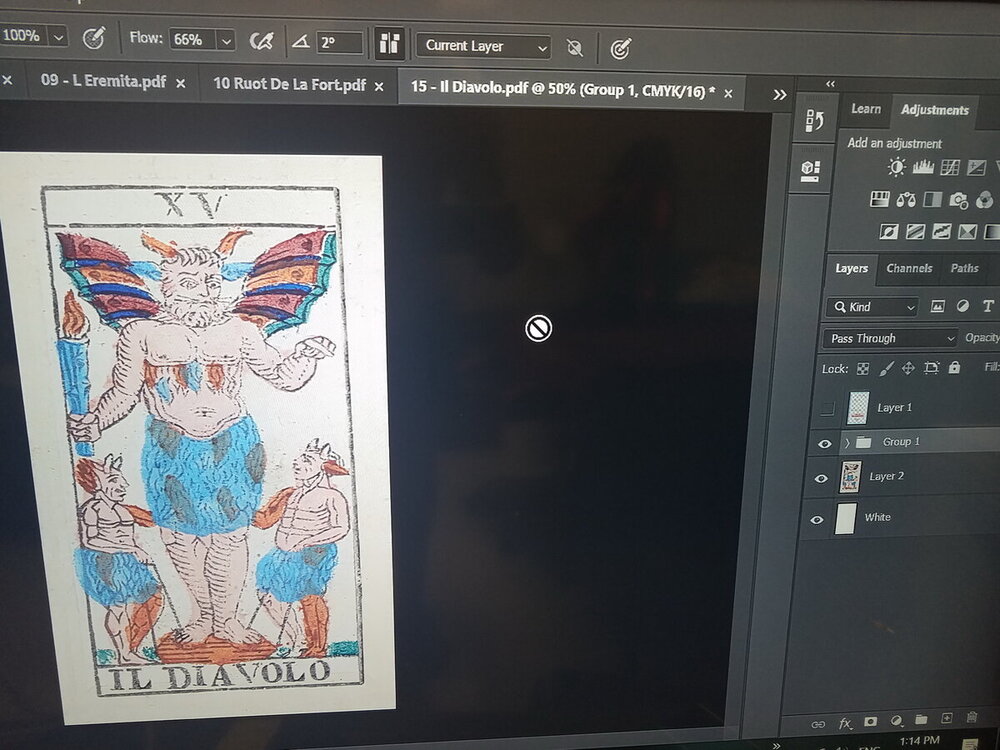
Task: Enable airbrush-style build-up next to Flow
Action: click(261, 41)
